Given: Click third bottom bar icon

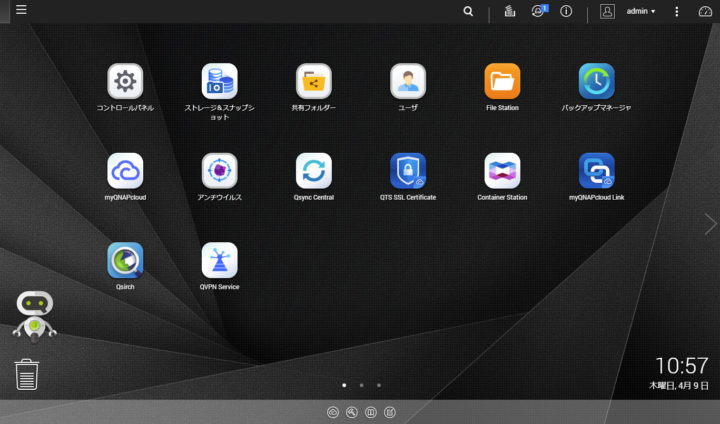Looking at the screenshot, I should (371, 413).
